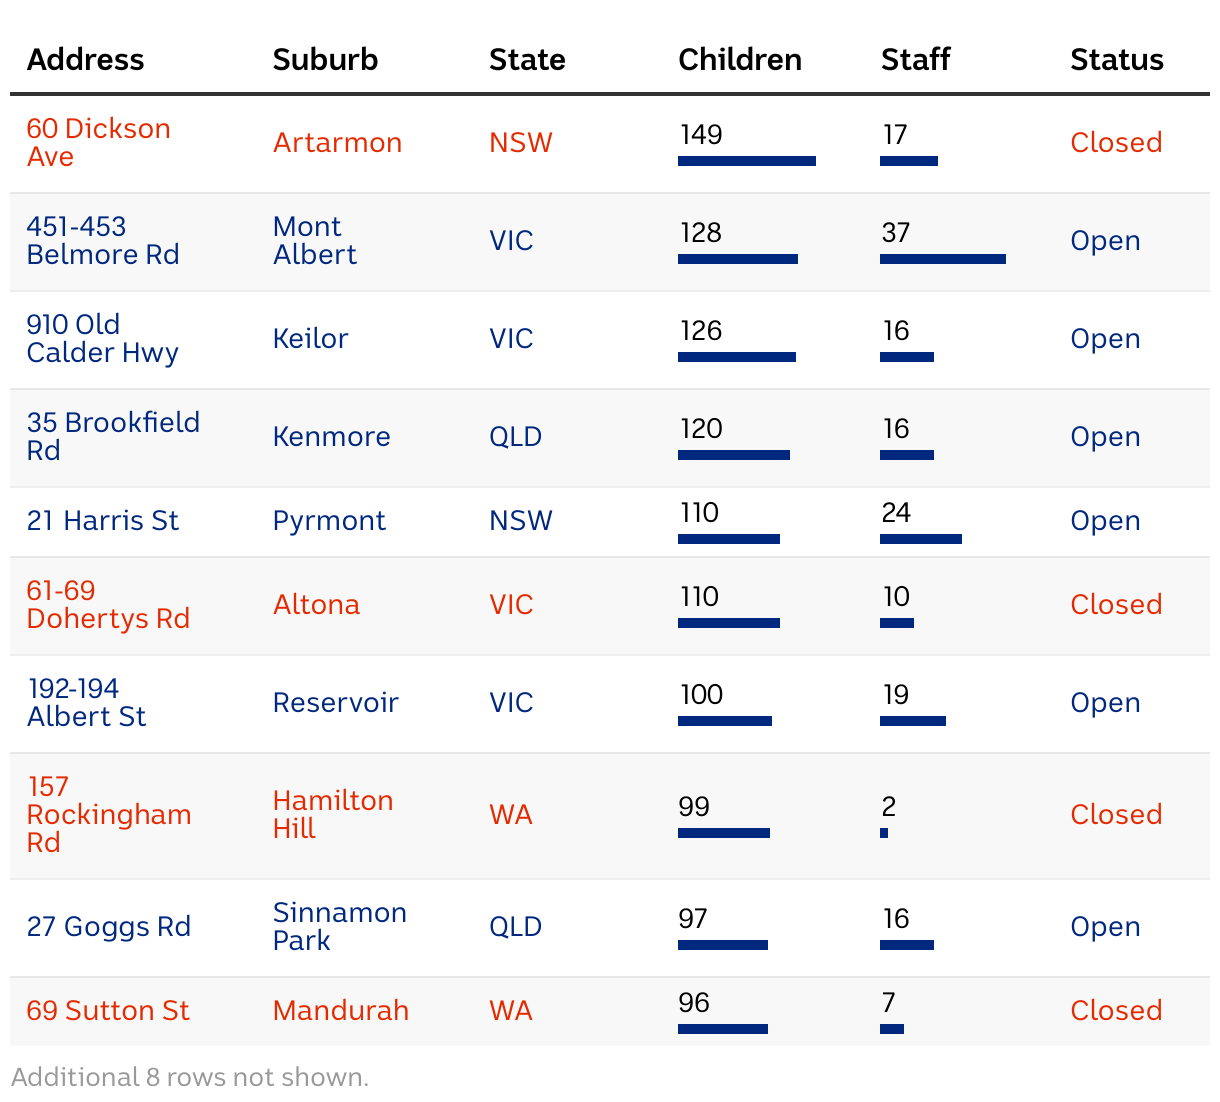This screenshot has width=1220, height=1102.
Task: Select the 451-453 Belmore Rd address
Action: tap(103, 241)
